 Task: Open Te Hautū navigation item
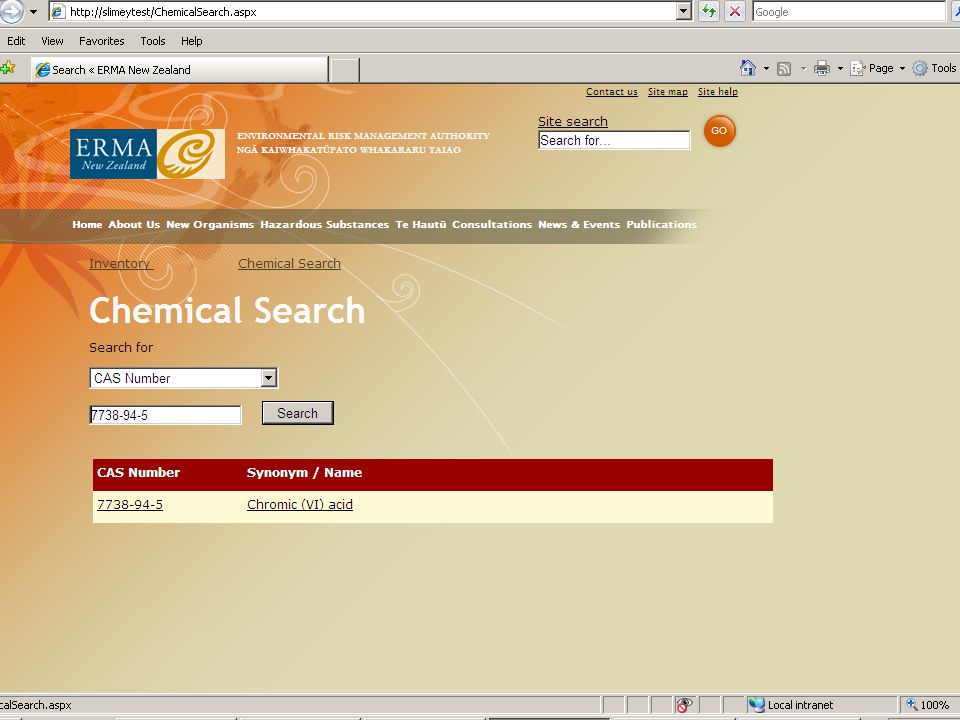[x=421, y=224]
